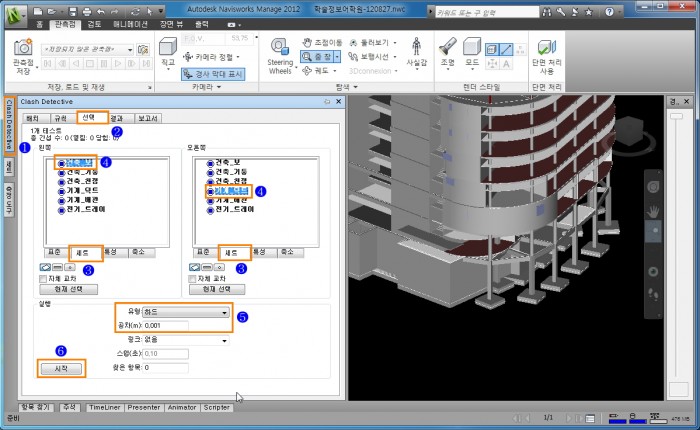Toggle right-side Self-Intersect (자체 교차) checkbox
Viewport: 700px width, 430px height.
click(x=194, y=279)
